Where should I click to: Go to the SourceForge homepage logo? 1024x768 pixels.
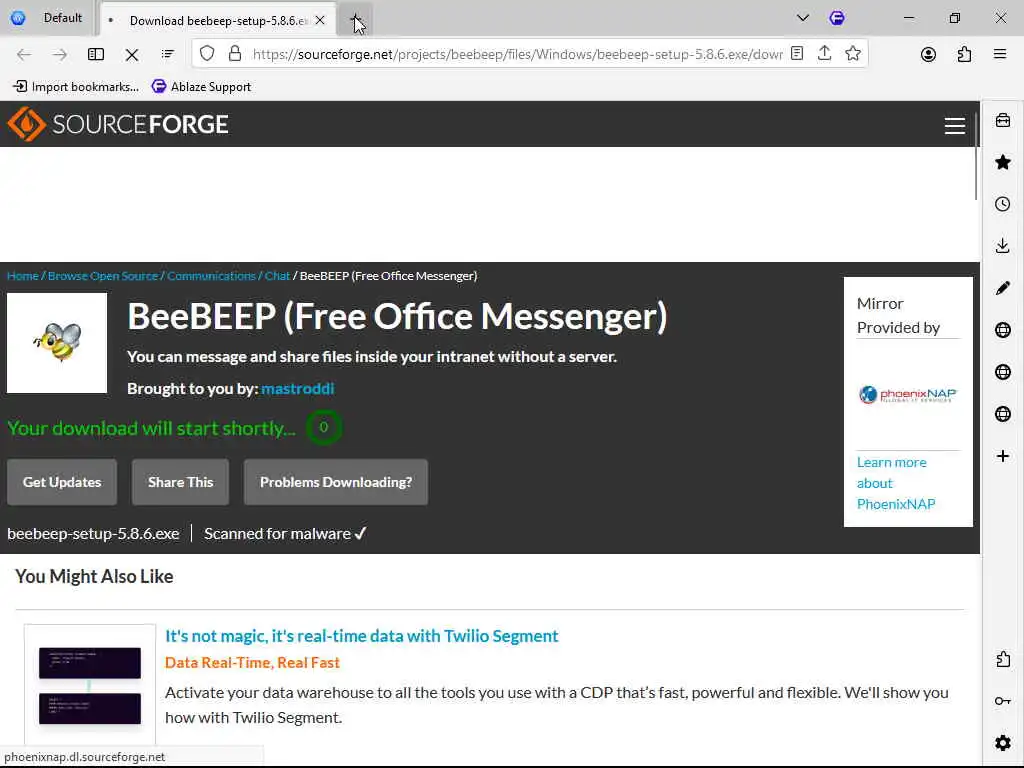tap(118, 124)
